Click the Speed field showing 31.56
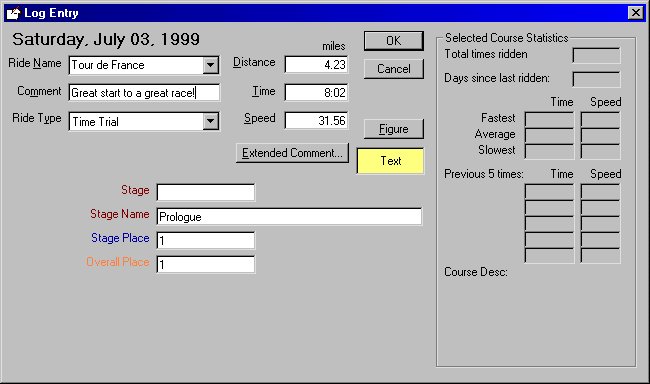Image resolution: width=650 pixels, height=384 pixels. click(x=316, y=121)
